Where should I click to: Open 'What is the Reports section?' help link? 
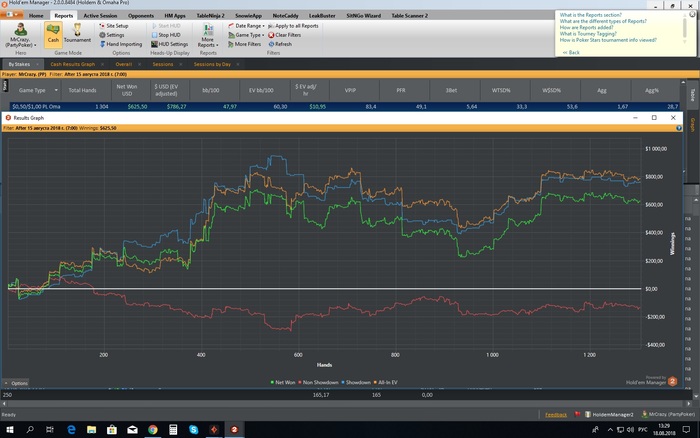[x=590, y=15]
